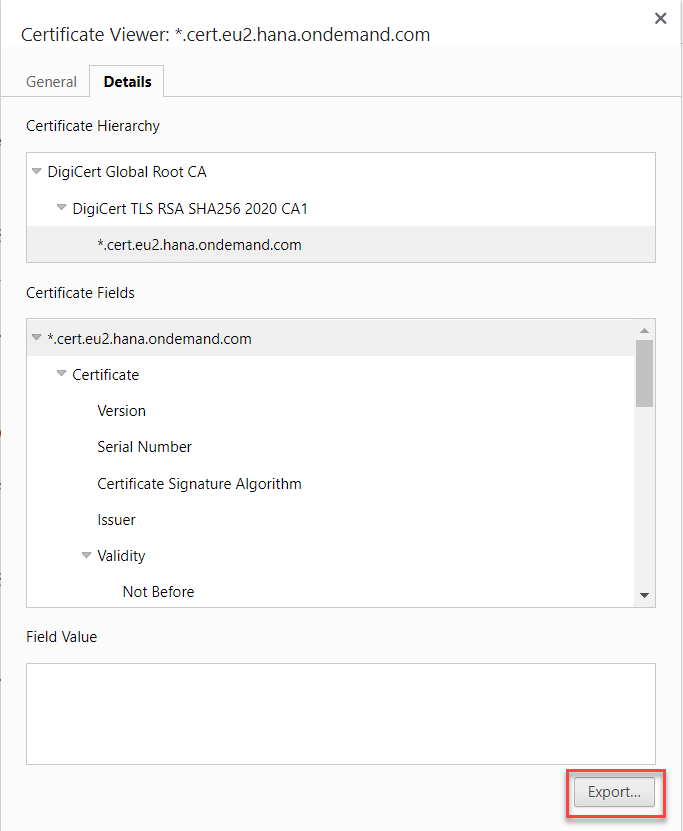Collapse the Certificate field node
The width and height of the screenshot is (683, 831).
click(61, 373)
